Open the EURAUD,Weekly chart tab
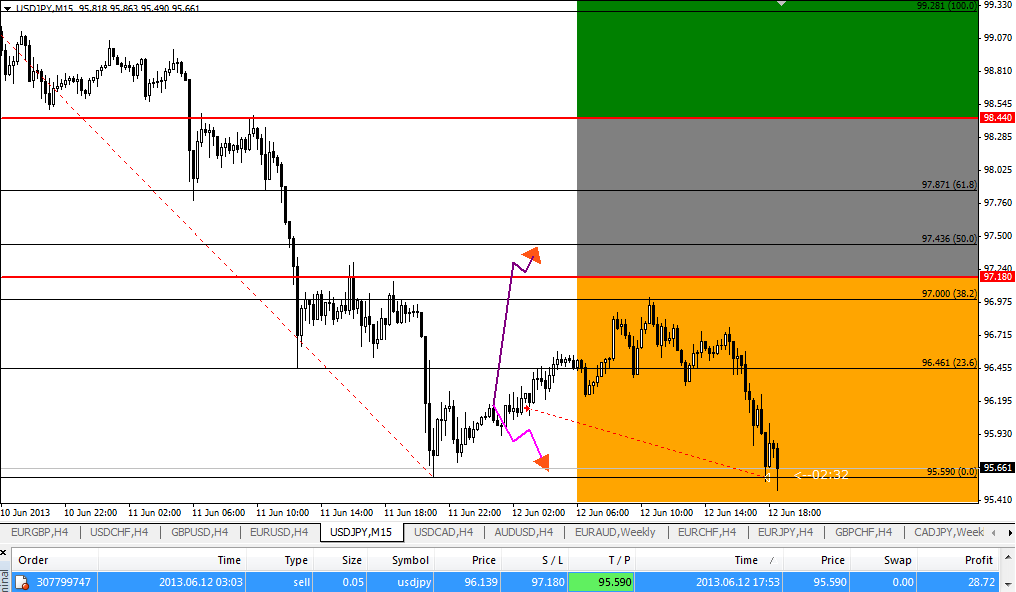The height and width of the screenshot is (592, 1016). pos(616,532)
